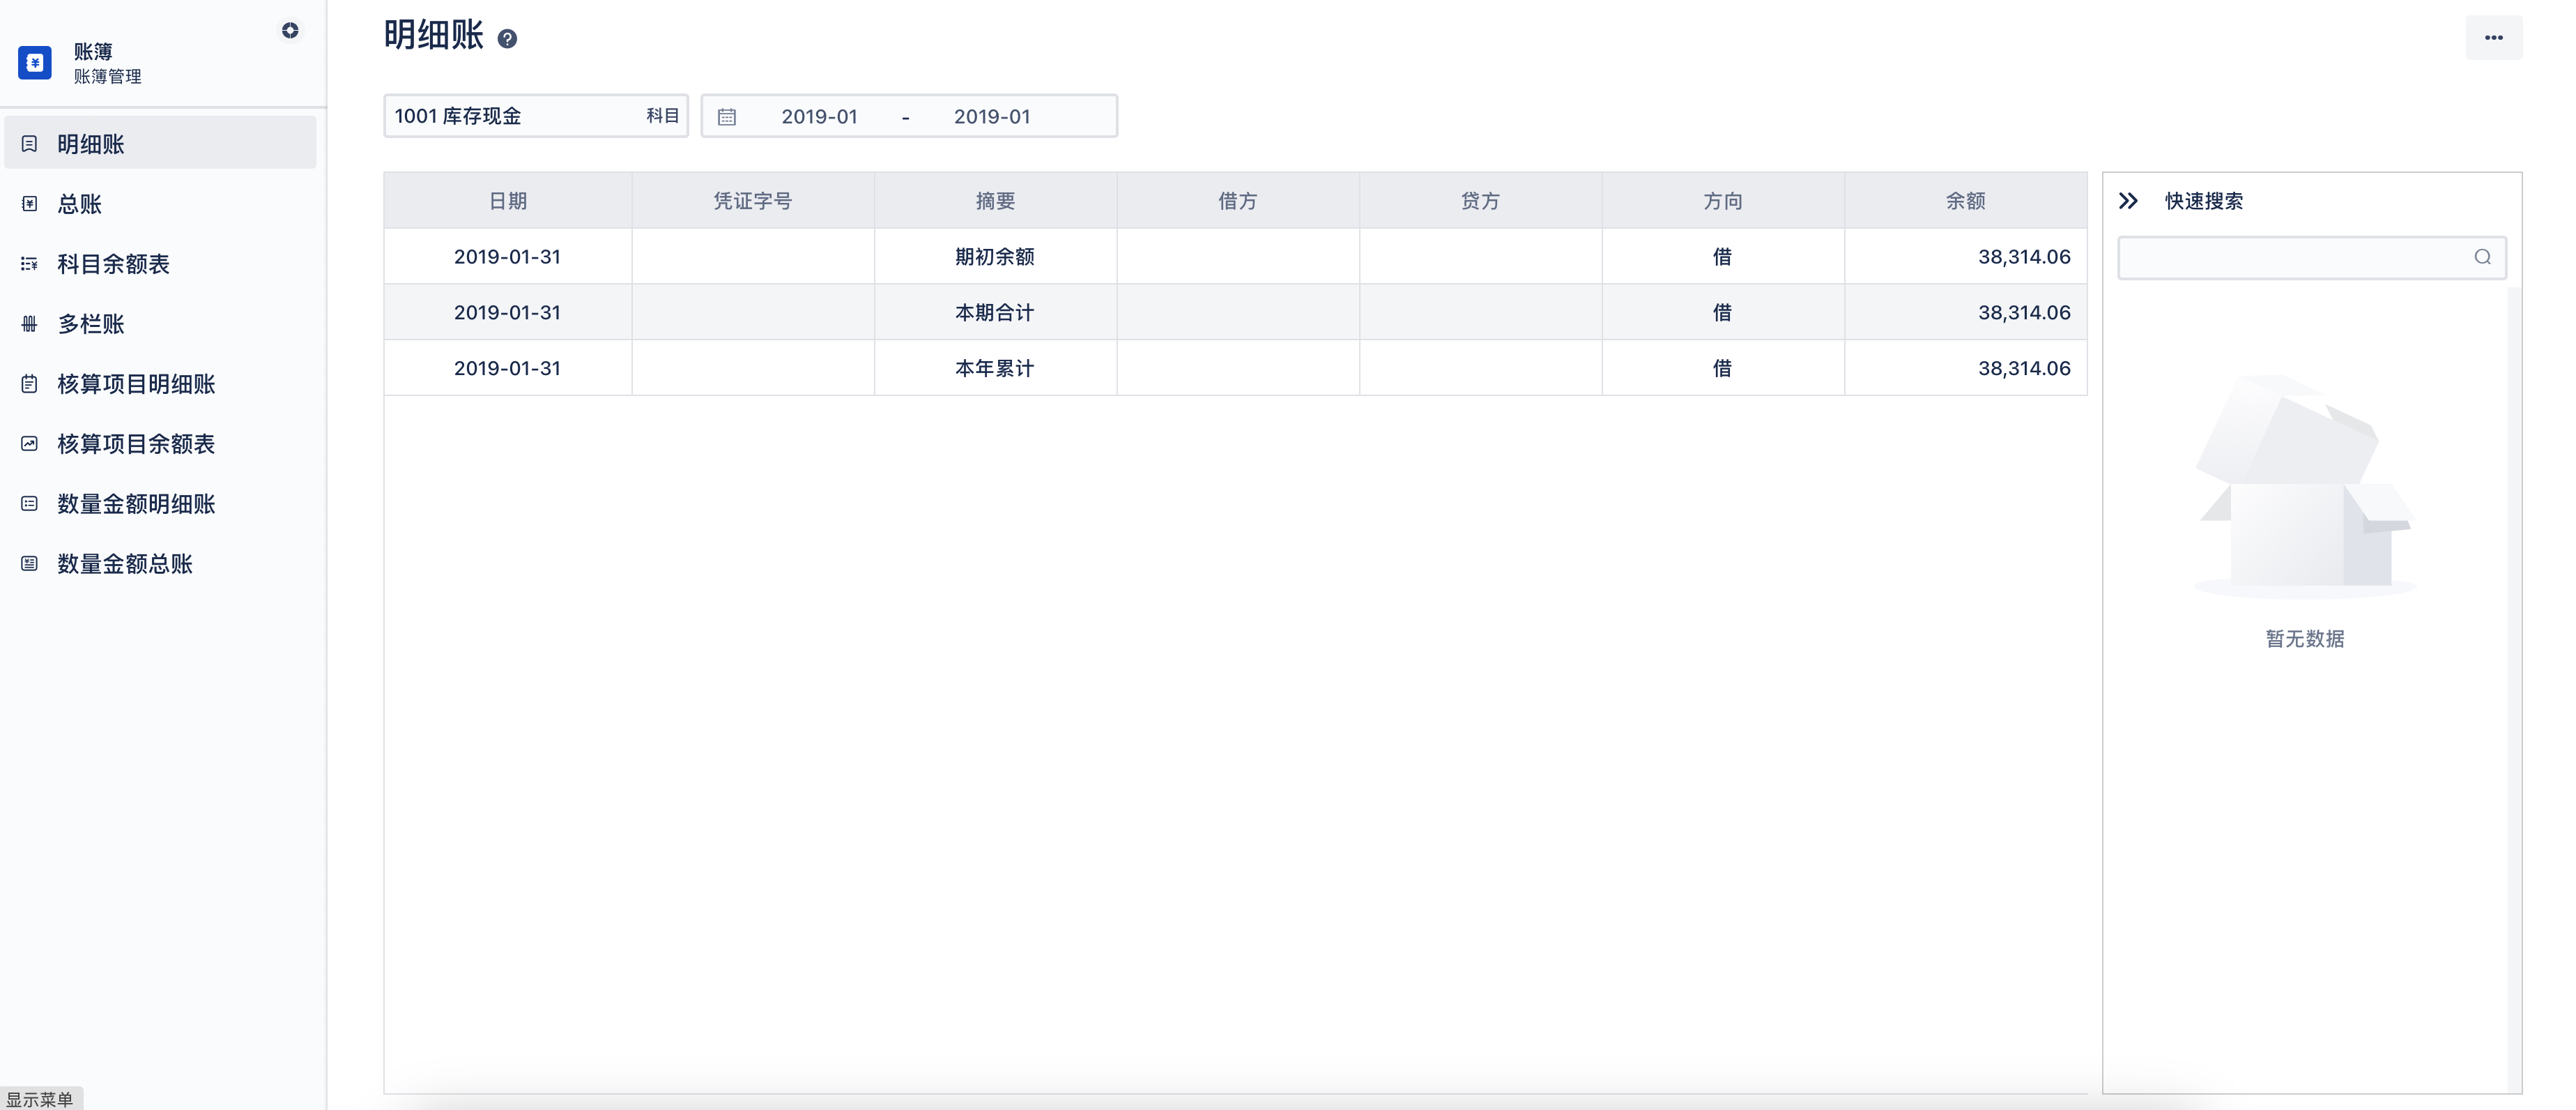The image size is (2576, 1110).
Task: Go to 科目余额表 in sidebar
Action: (x=113, y=264)
